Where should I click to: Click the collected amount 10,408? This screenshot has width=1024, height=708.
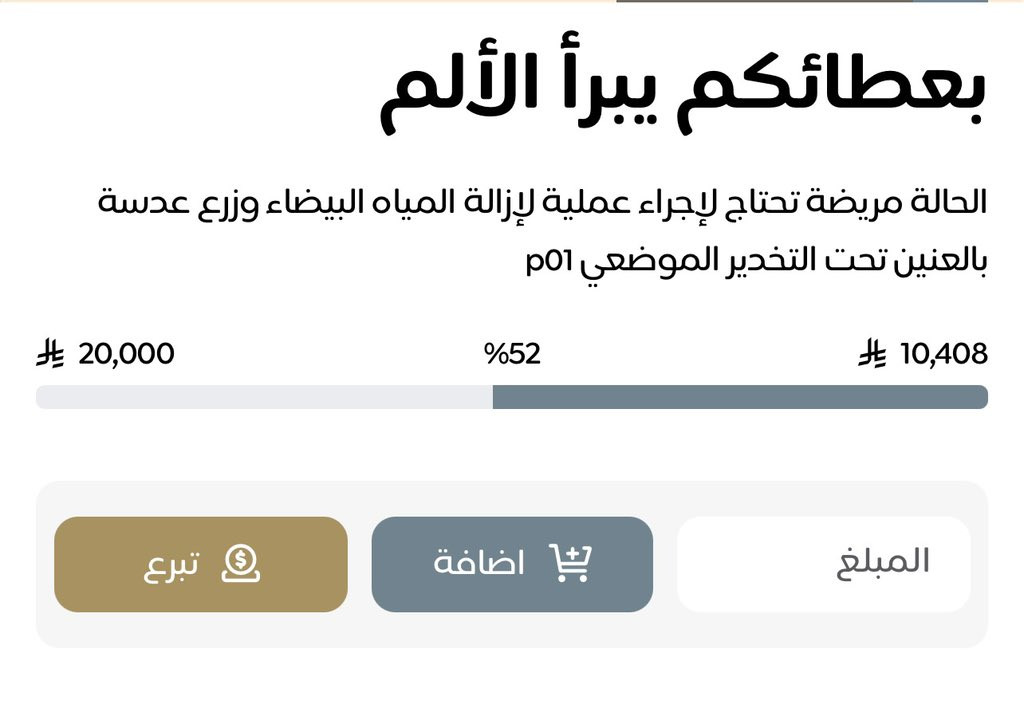pyautogui.click(x=943, y=353)
